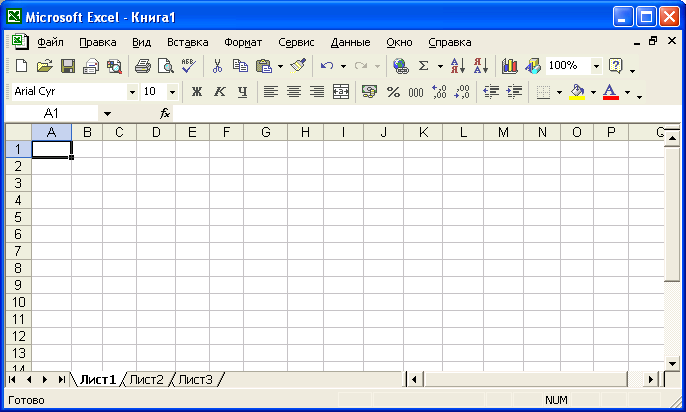The height and width of the screenshot is (412, 686).
Task: Increase decimal places
Action: pyautogui.click(x=439, y=92)
